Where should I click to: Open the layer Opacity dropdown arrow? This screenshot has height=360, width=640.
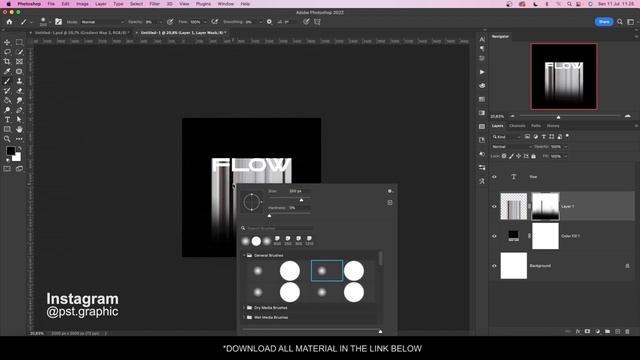pos(565,147)
